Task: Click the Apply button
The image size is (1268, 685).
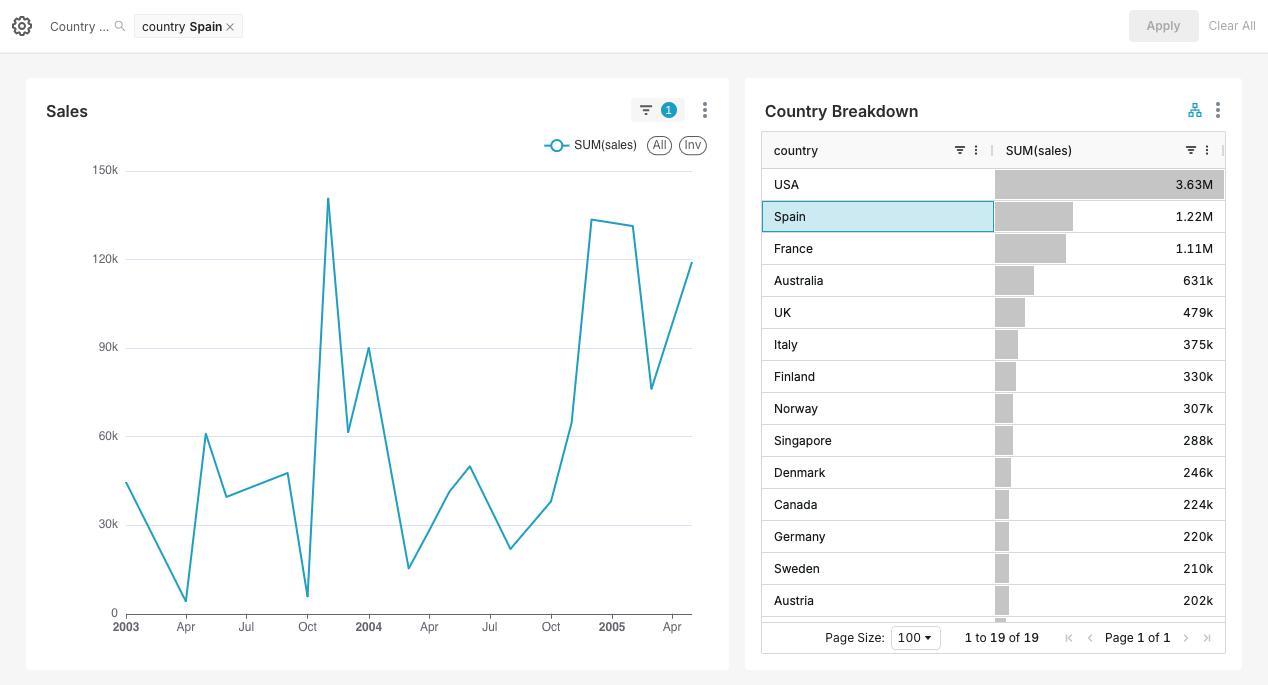Action: (1163, 26)
